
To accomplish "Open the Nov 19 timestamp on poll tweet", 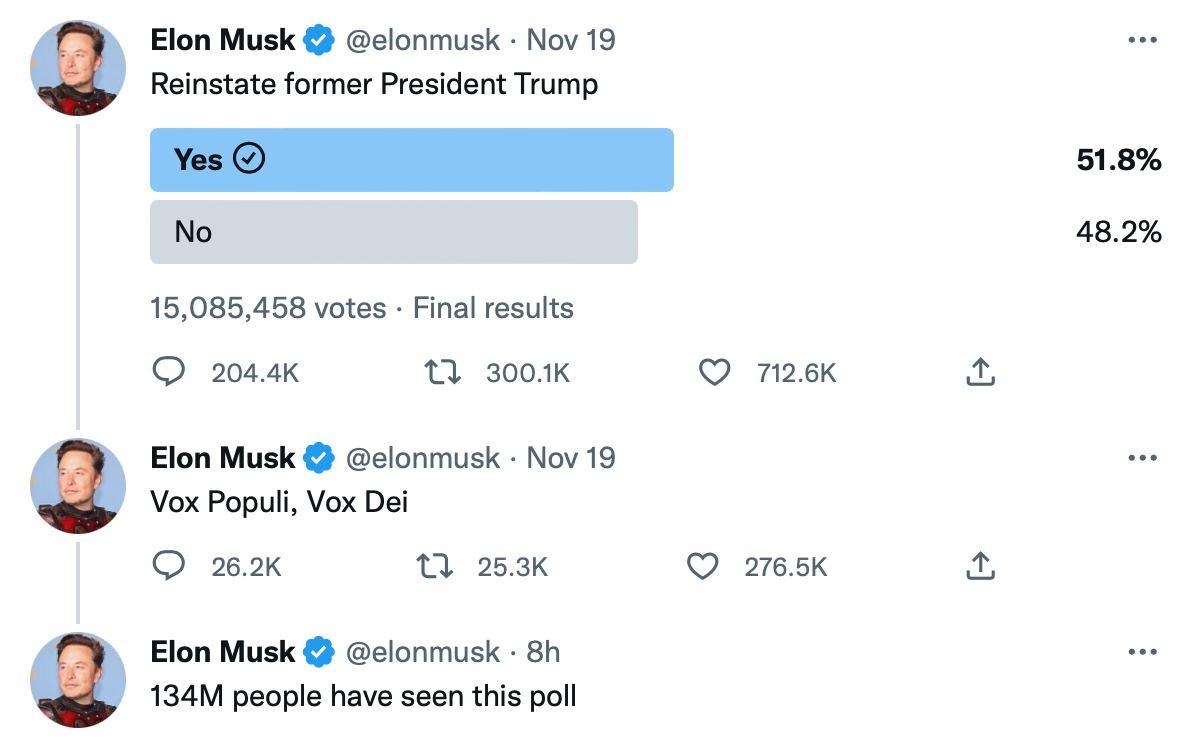I will coord(570,41).
